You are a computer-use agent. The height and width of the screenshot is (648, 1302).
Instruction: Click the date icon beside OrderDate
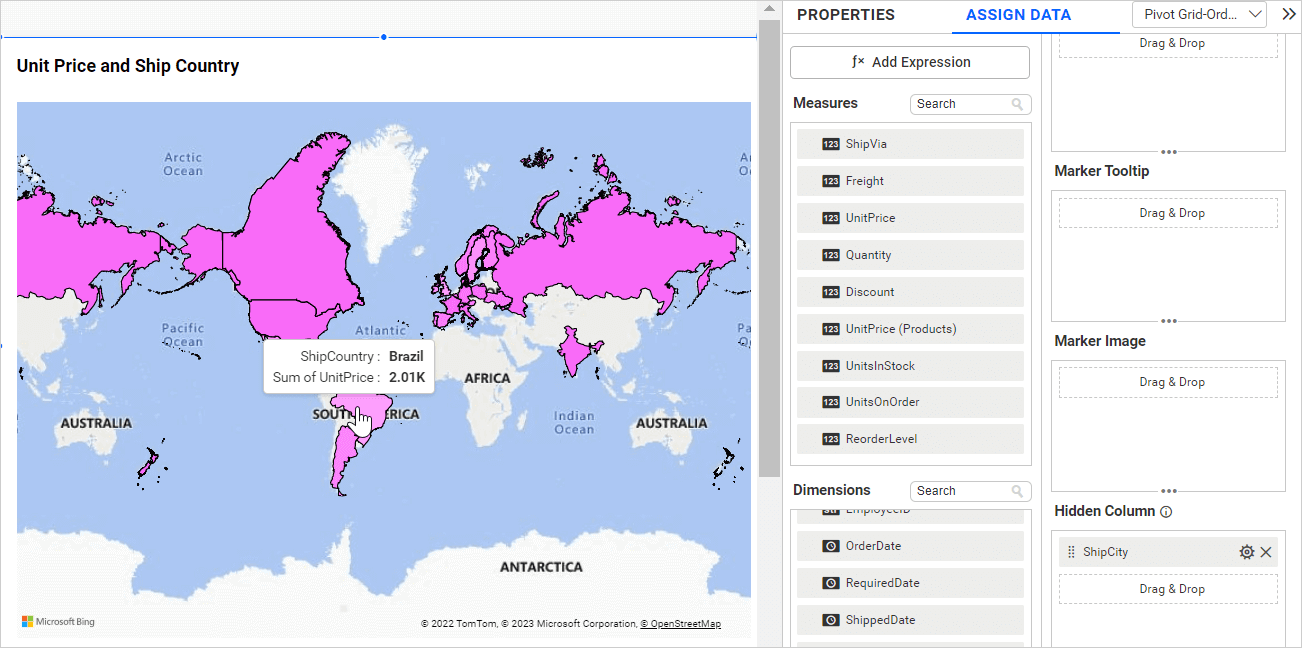point(830,546)
